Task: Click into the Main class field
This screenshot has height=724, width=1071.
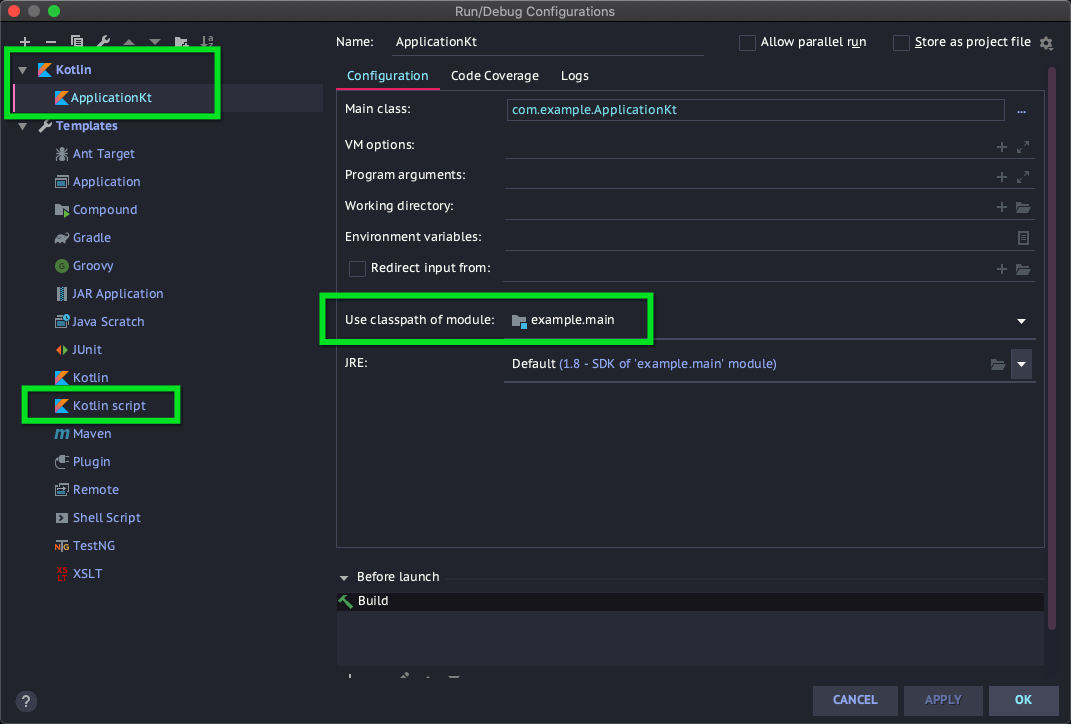Action: (755, 110)
